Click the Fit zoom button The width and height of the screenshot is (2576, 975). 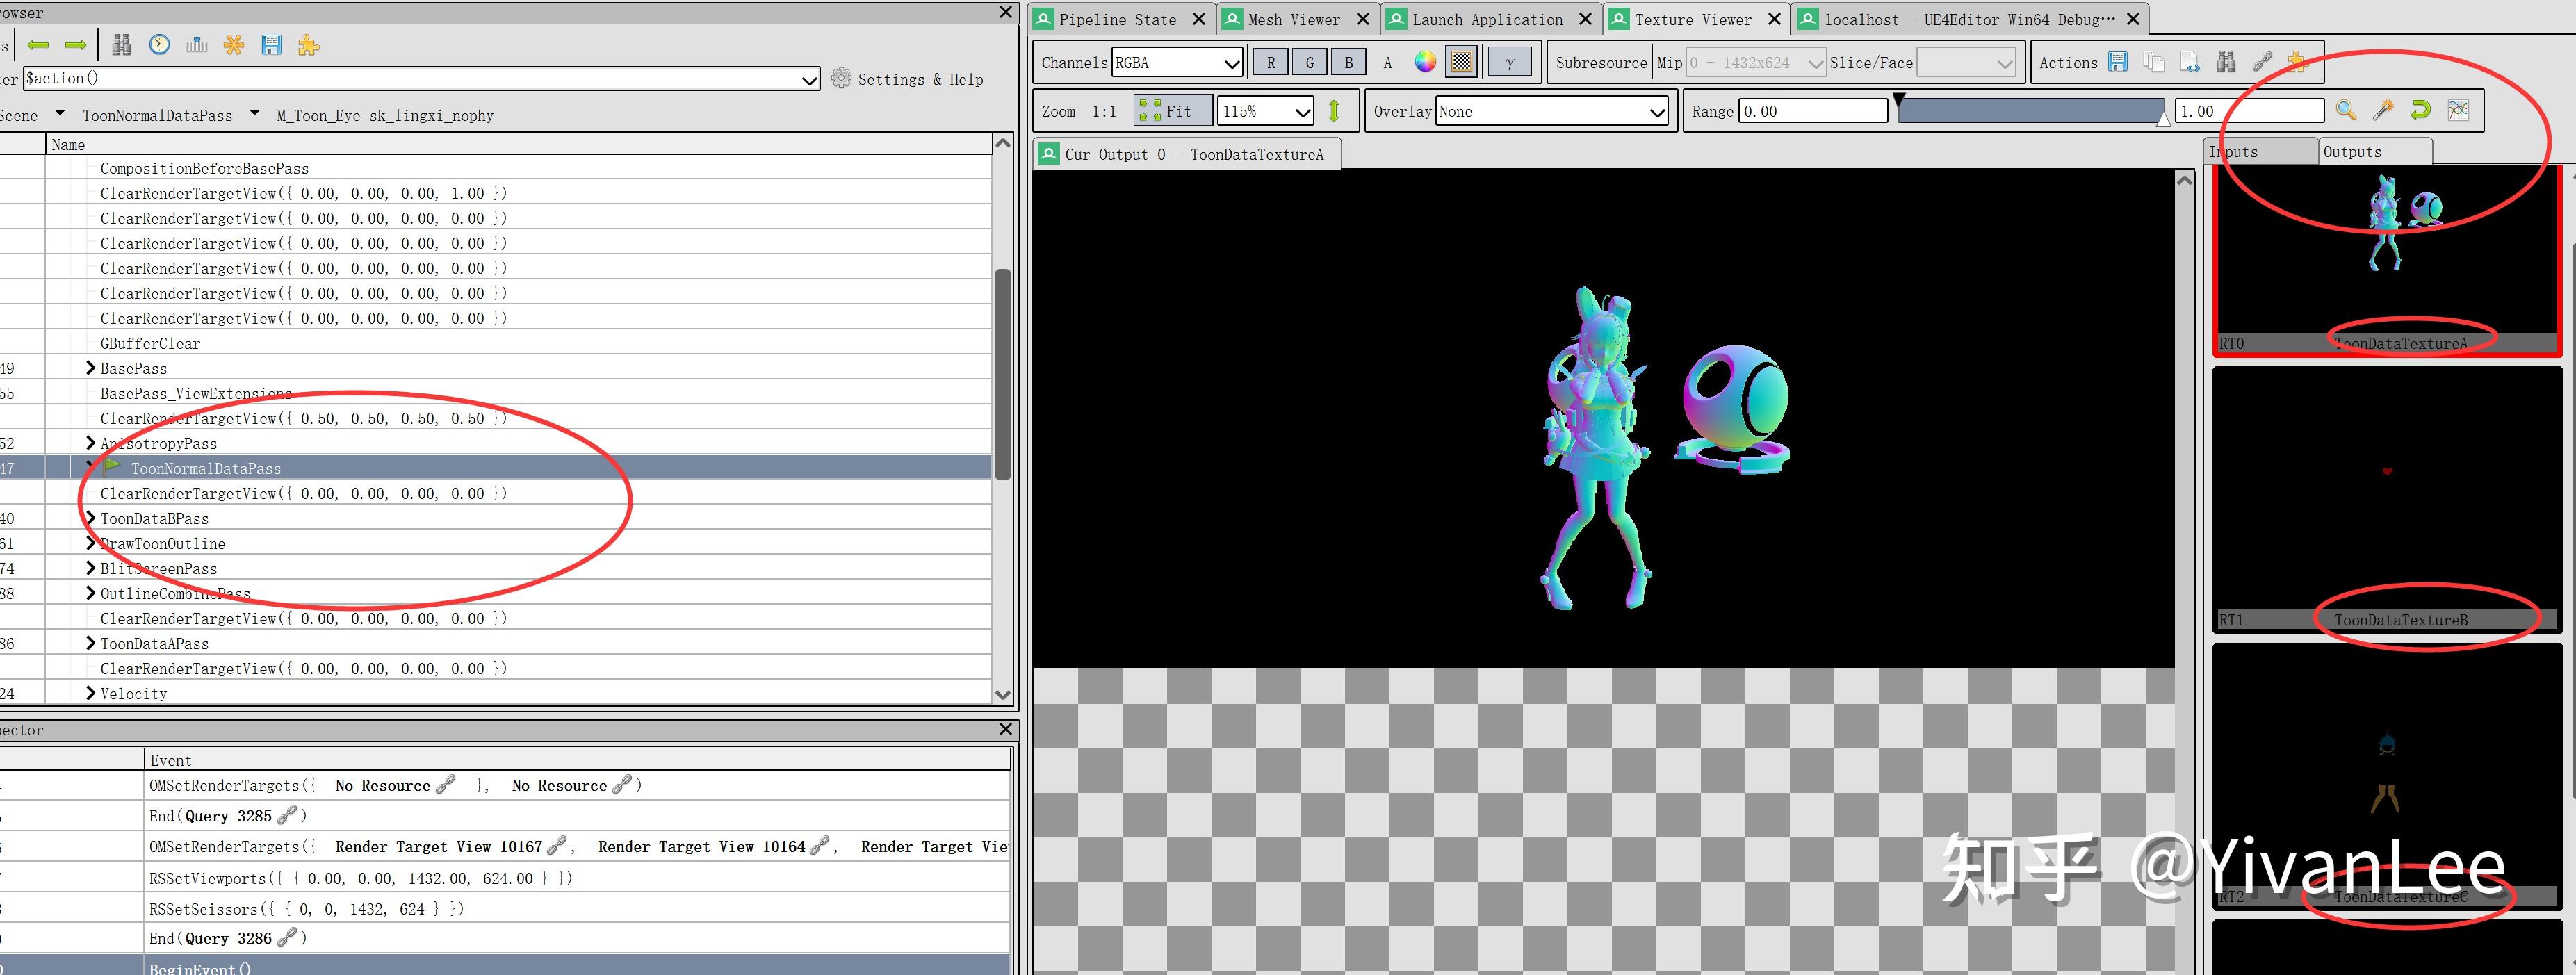[x=1173, y=111]
